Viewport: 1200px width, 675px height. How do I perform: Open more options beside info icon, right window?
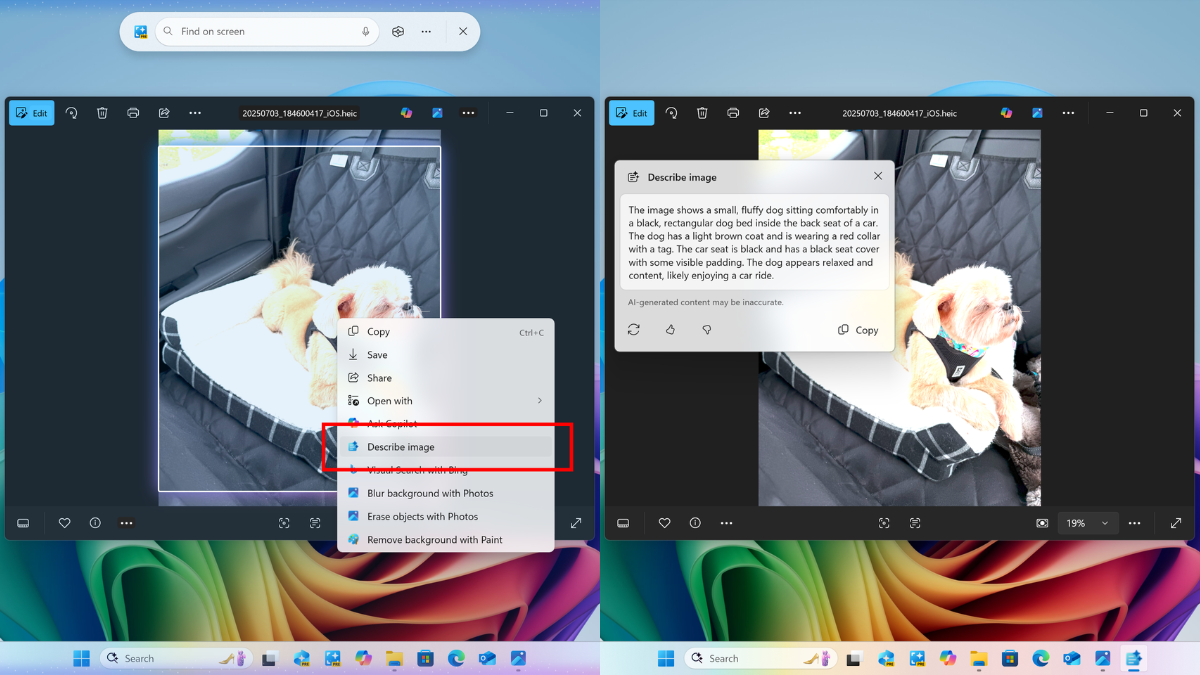726,523
